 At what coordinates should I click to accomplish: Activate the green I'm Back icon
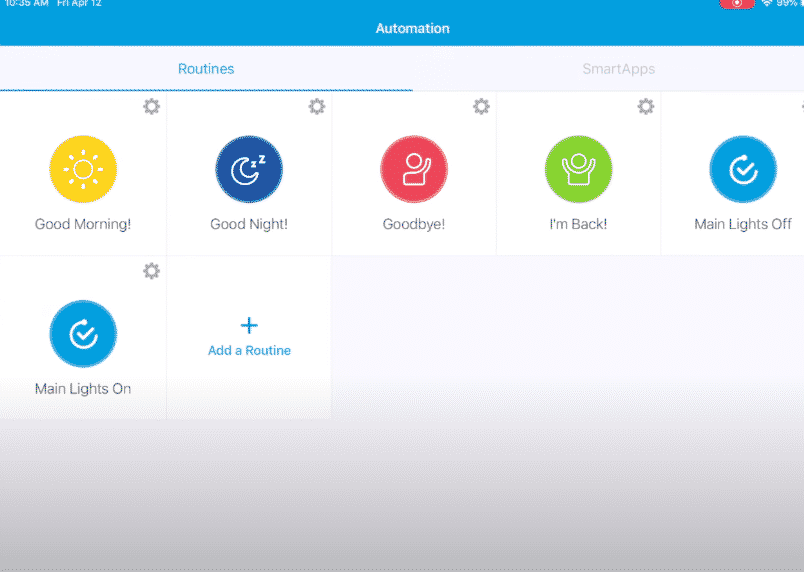578,170
